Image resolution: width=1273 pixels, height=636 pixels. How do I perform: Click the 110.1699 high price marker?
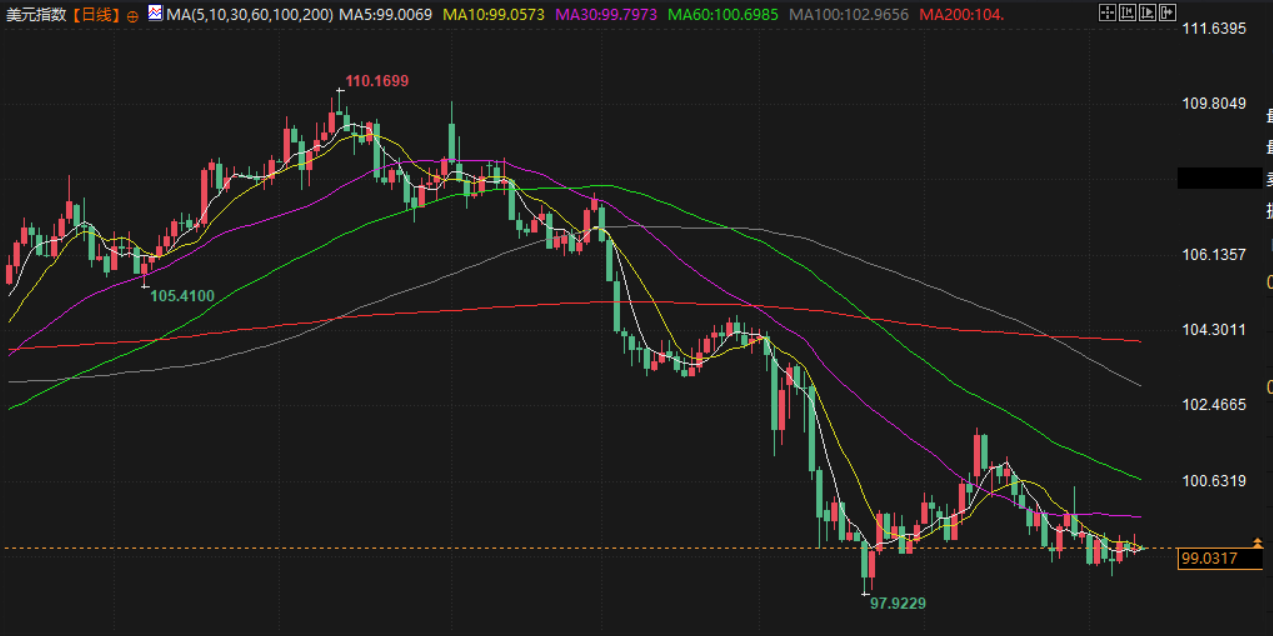[x=377, y=81]
